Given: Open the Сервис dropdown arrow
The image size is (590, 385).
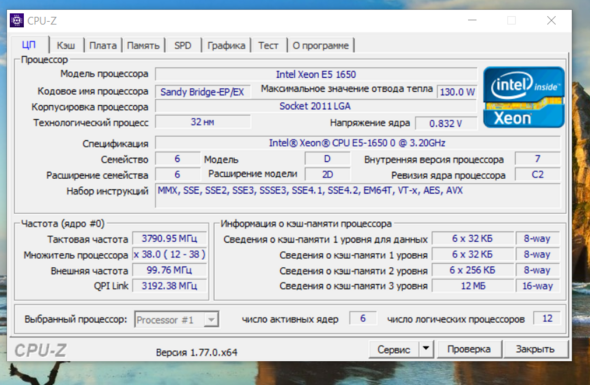Looking at the screenshot, I should 426,349.
